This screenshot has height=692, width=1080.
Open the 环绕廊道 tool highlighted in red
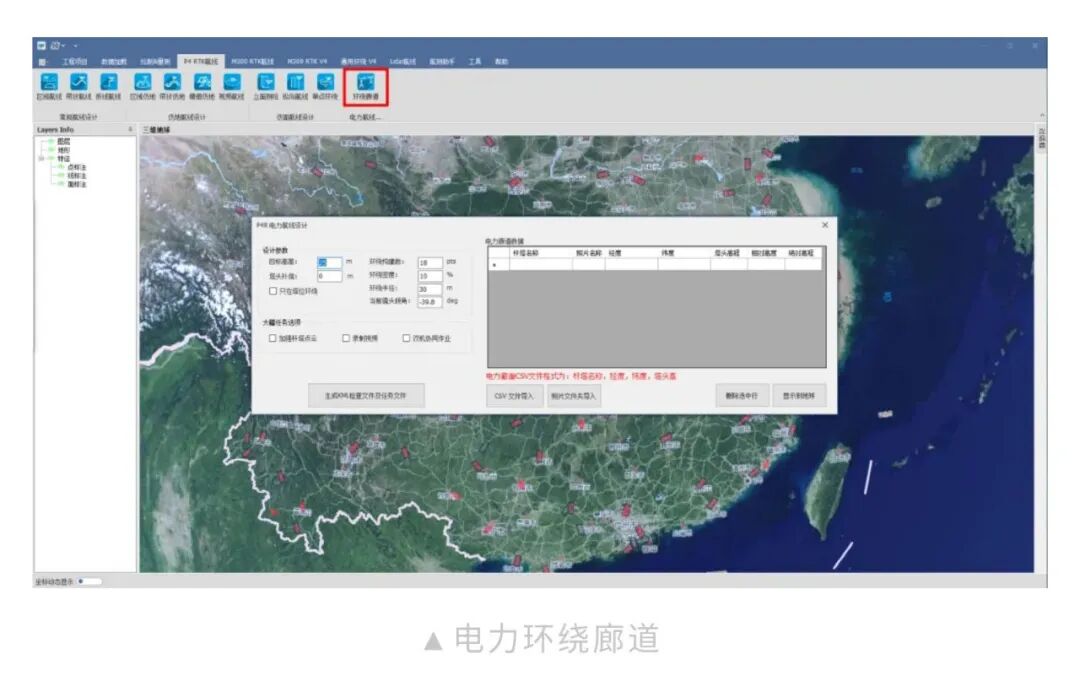coord(366,87)
